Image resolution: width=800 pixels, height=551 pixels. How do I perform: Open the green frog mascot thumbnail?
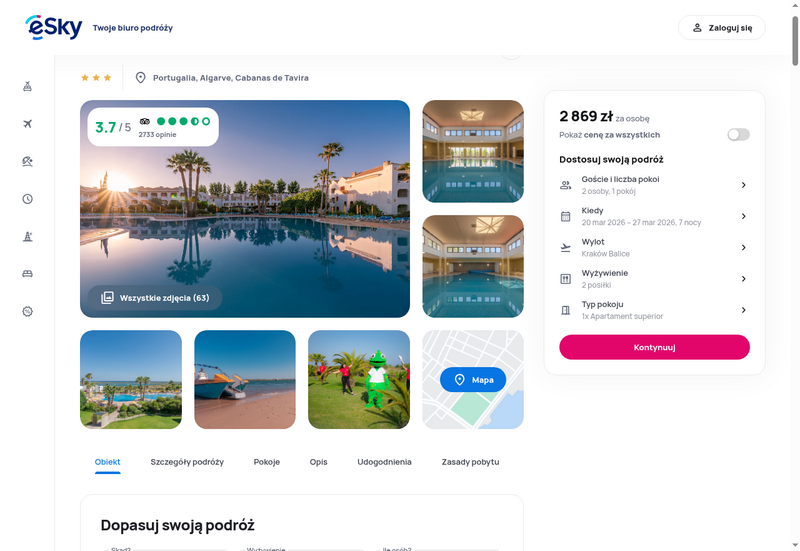point(359,380)
